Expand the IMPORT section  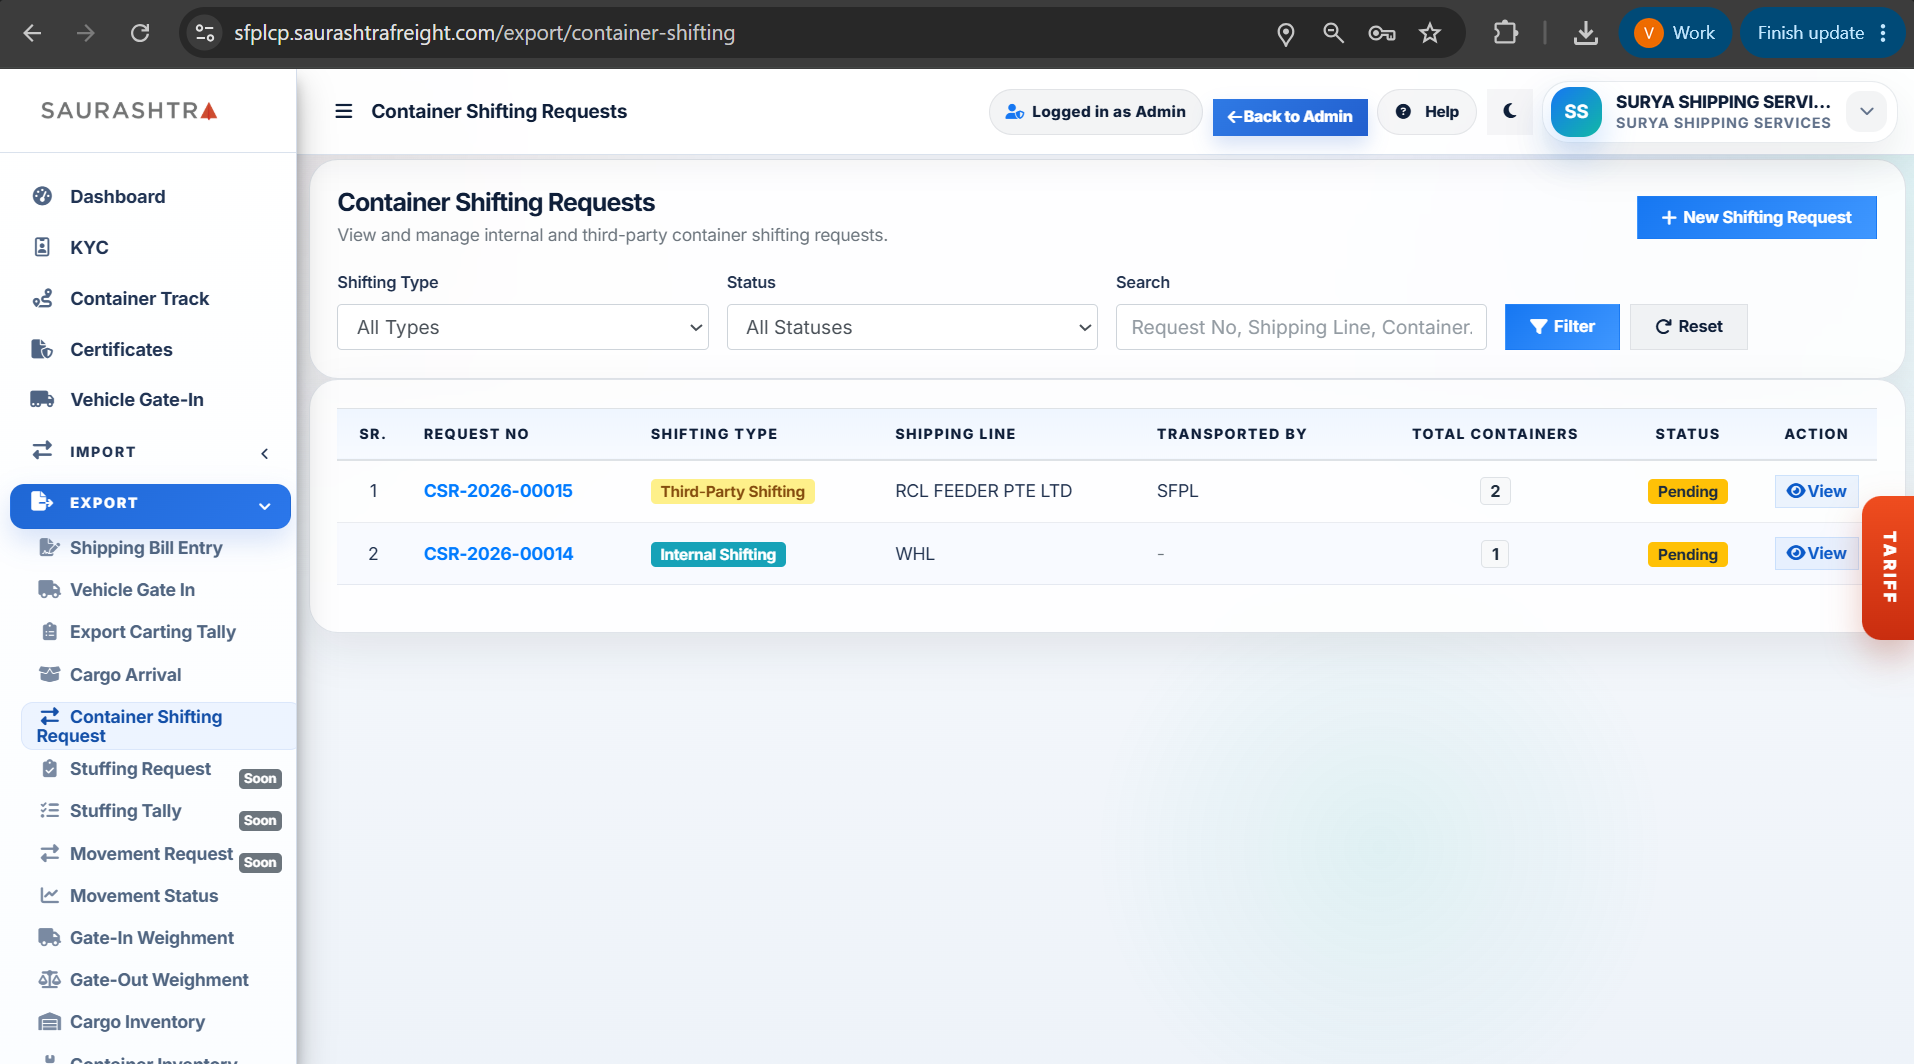coord(150,452)
